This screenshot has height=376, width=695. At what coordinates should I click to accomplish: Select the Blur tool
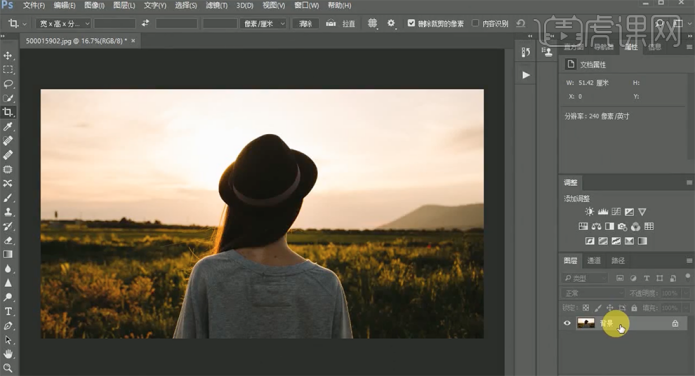click(8, 269)
